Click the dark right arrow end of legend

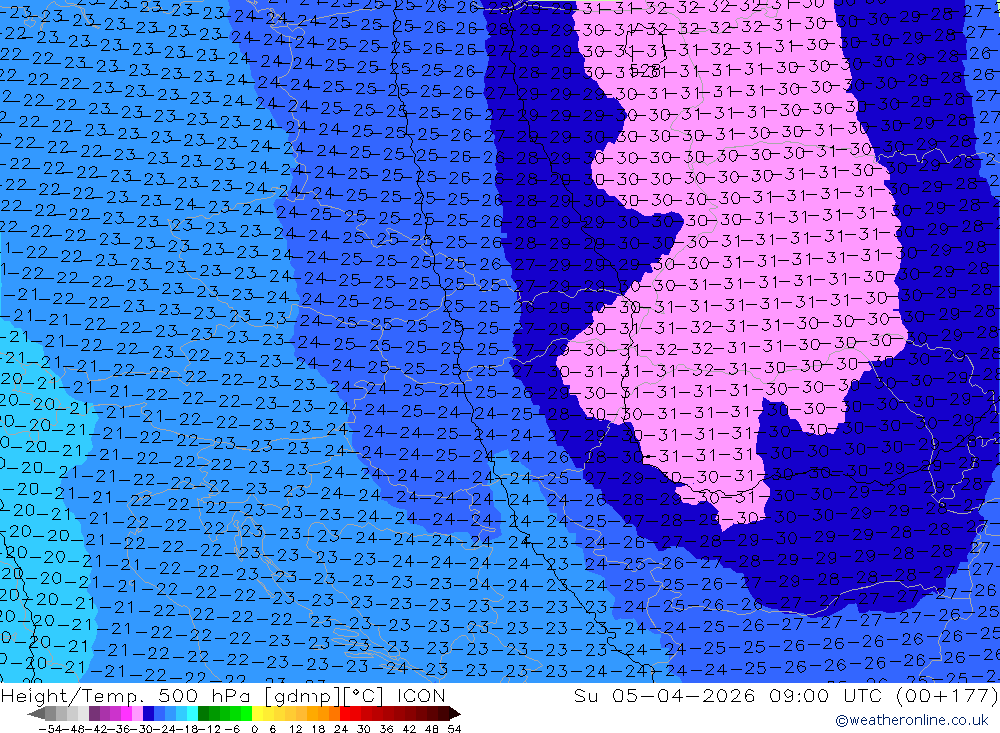pos(455,713)
